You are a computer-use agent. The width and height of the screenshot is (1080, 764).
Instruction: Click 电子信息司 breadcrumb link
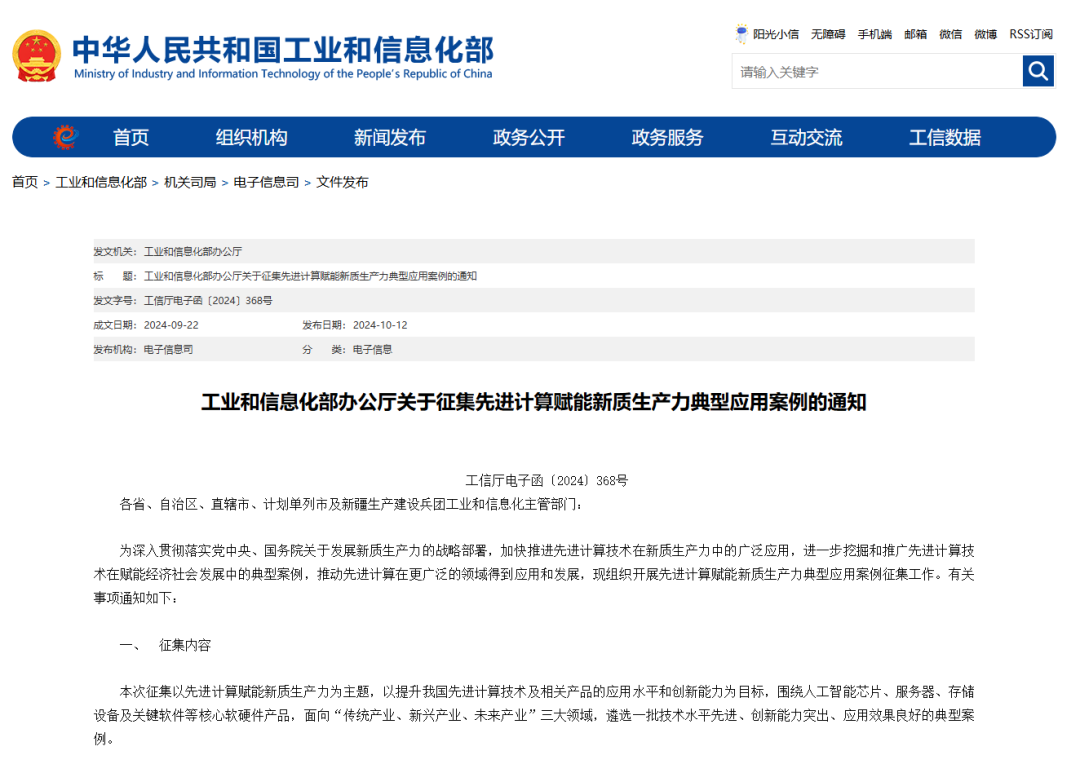[267, 182]
